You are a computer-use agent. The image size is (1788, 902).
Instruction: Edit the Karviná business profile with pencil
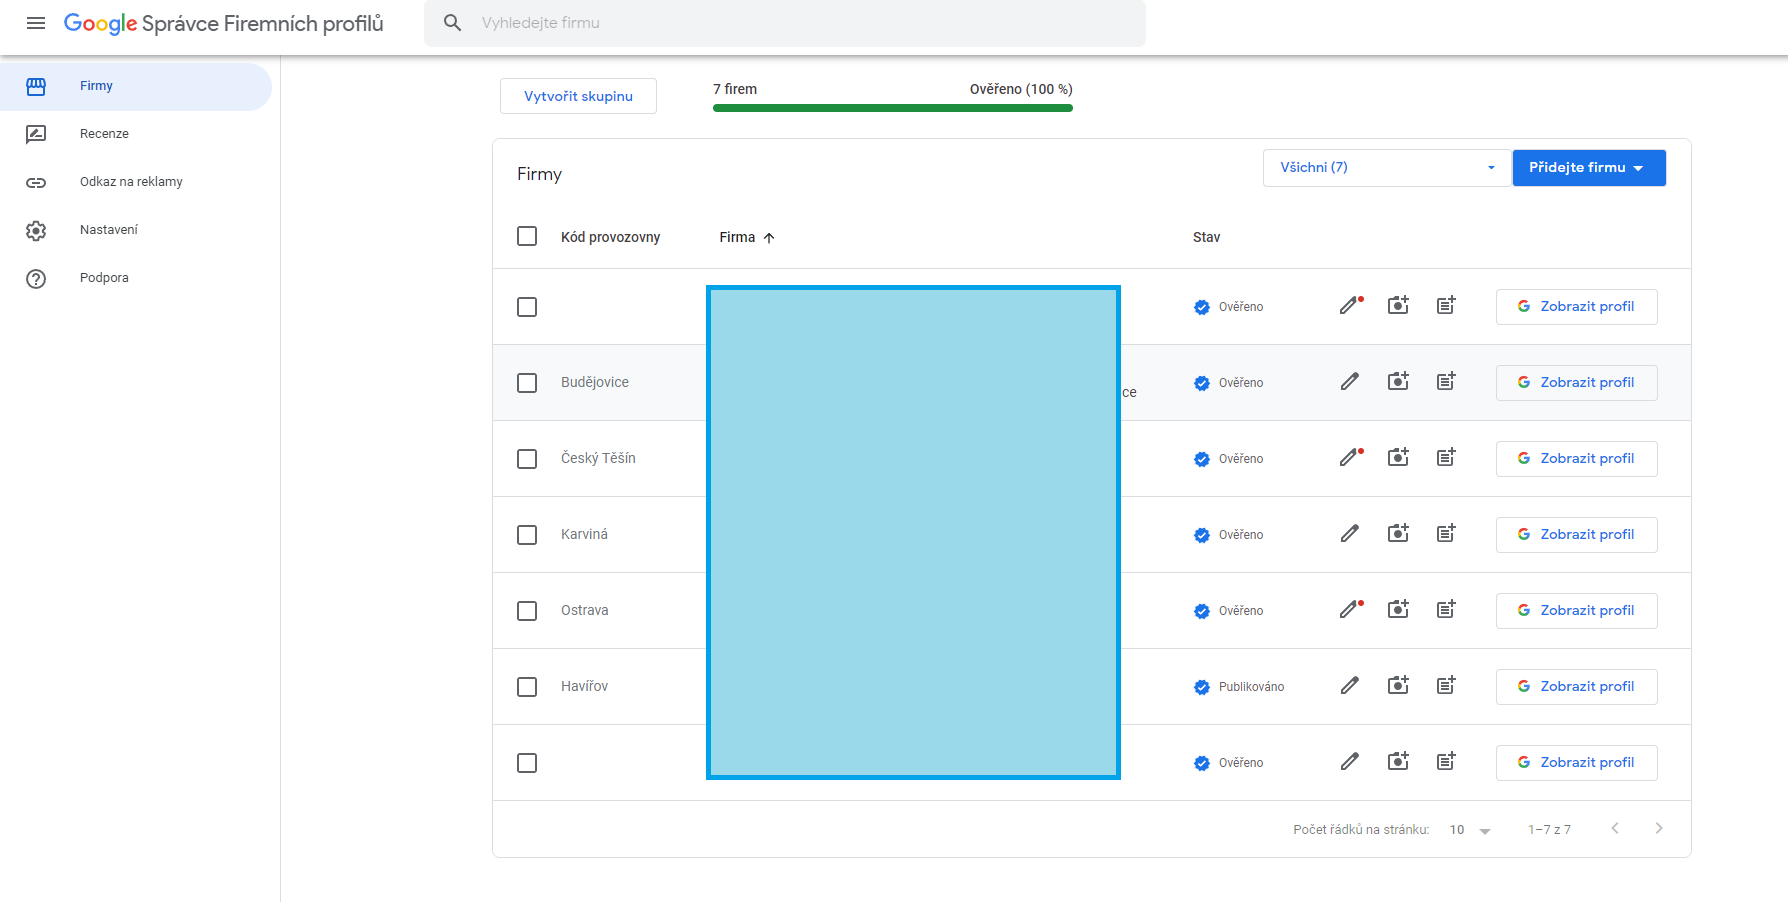coord(1350,534)
